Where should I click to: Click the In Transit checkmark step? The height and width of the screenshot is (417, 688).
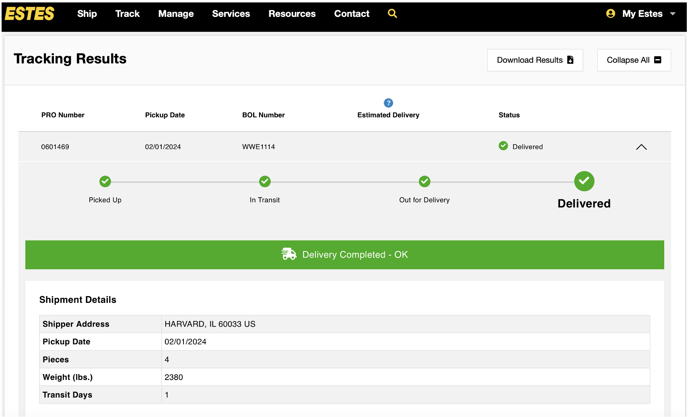point(265,181)
